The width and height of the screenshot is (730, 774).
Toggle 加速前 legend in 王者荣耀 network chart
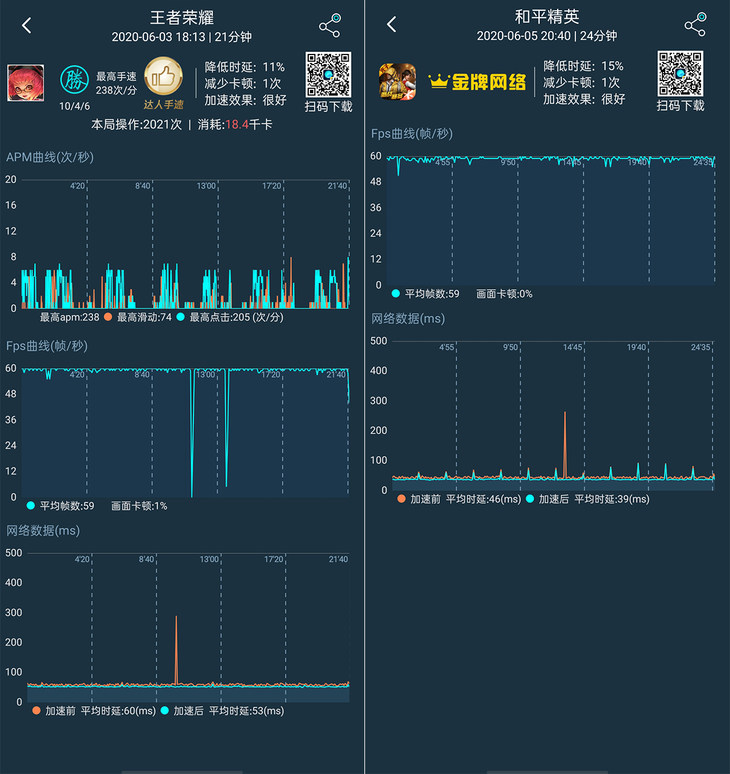36,711
